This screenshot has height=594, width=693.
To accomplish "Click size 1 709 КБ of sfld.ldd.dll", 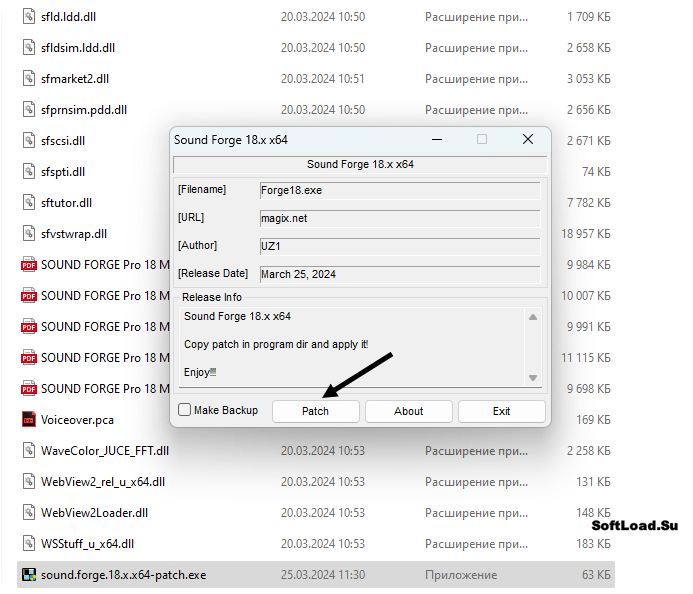I will tap(589, 17).
